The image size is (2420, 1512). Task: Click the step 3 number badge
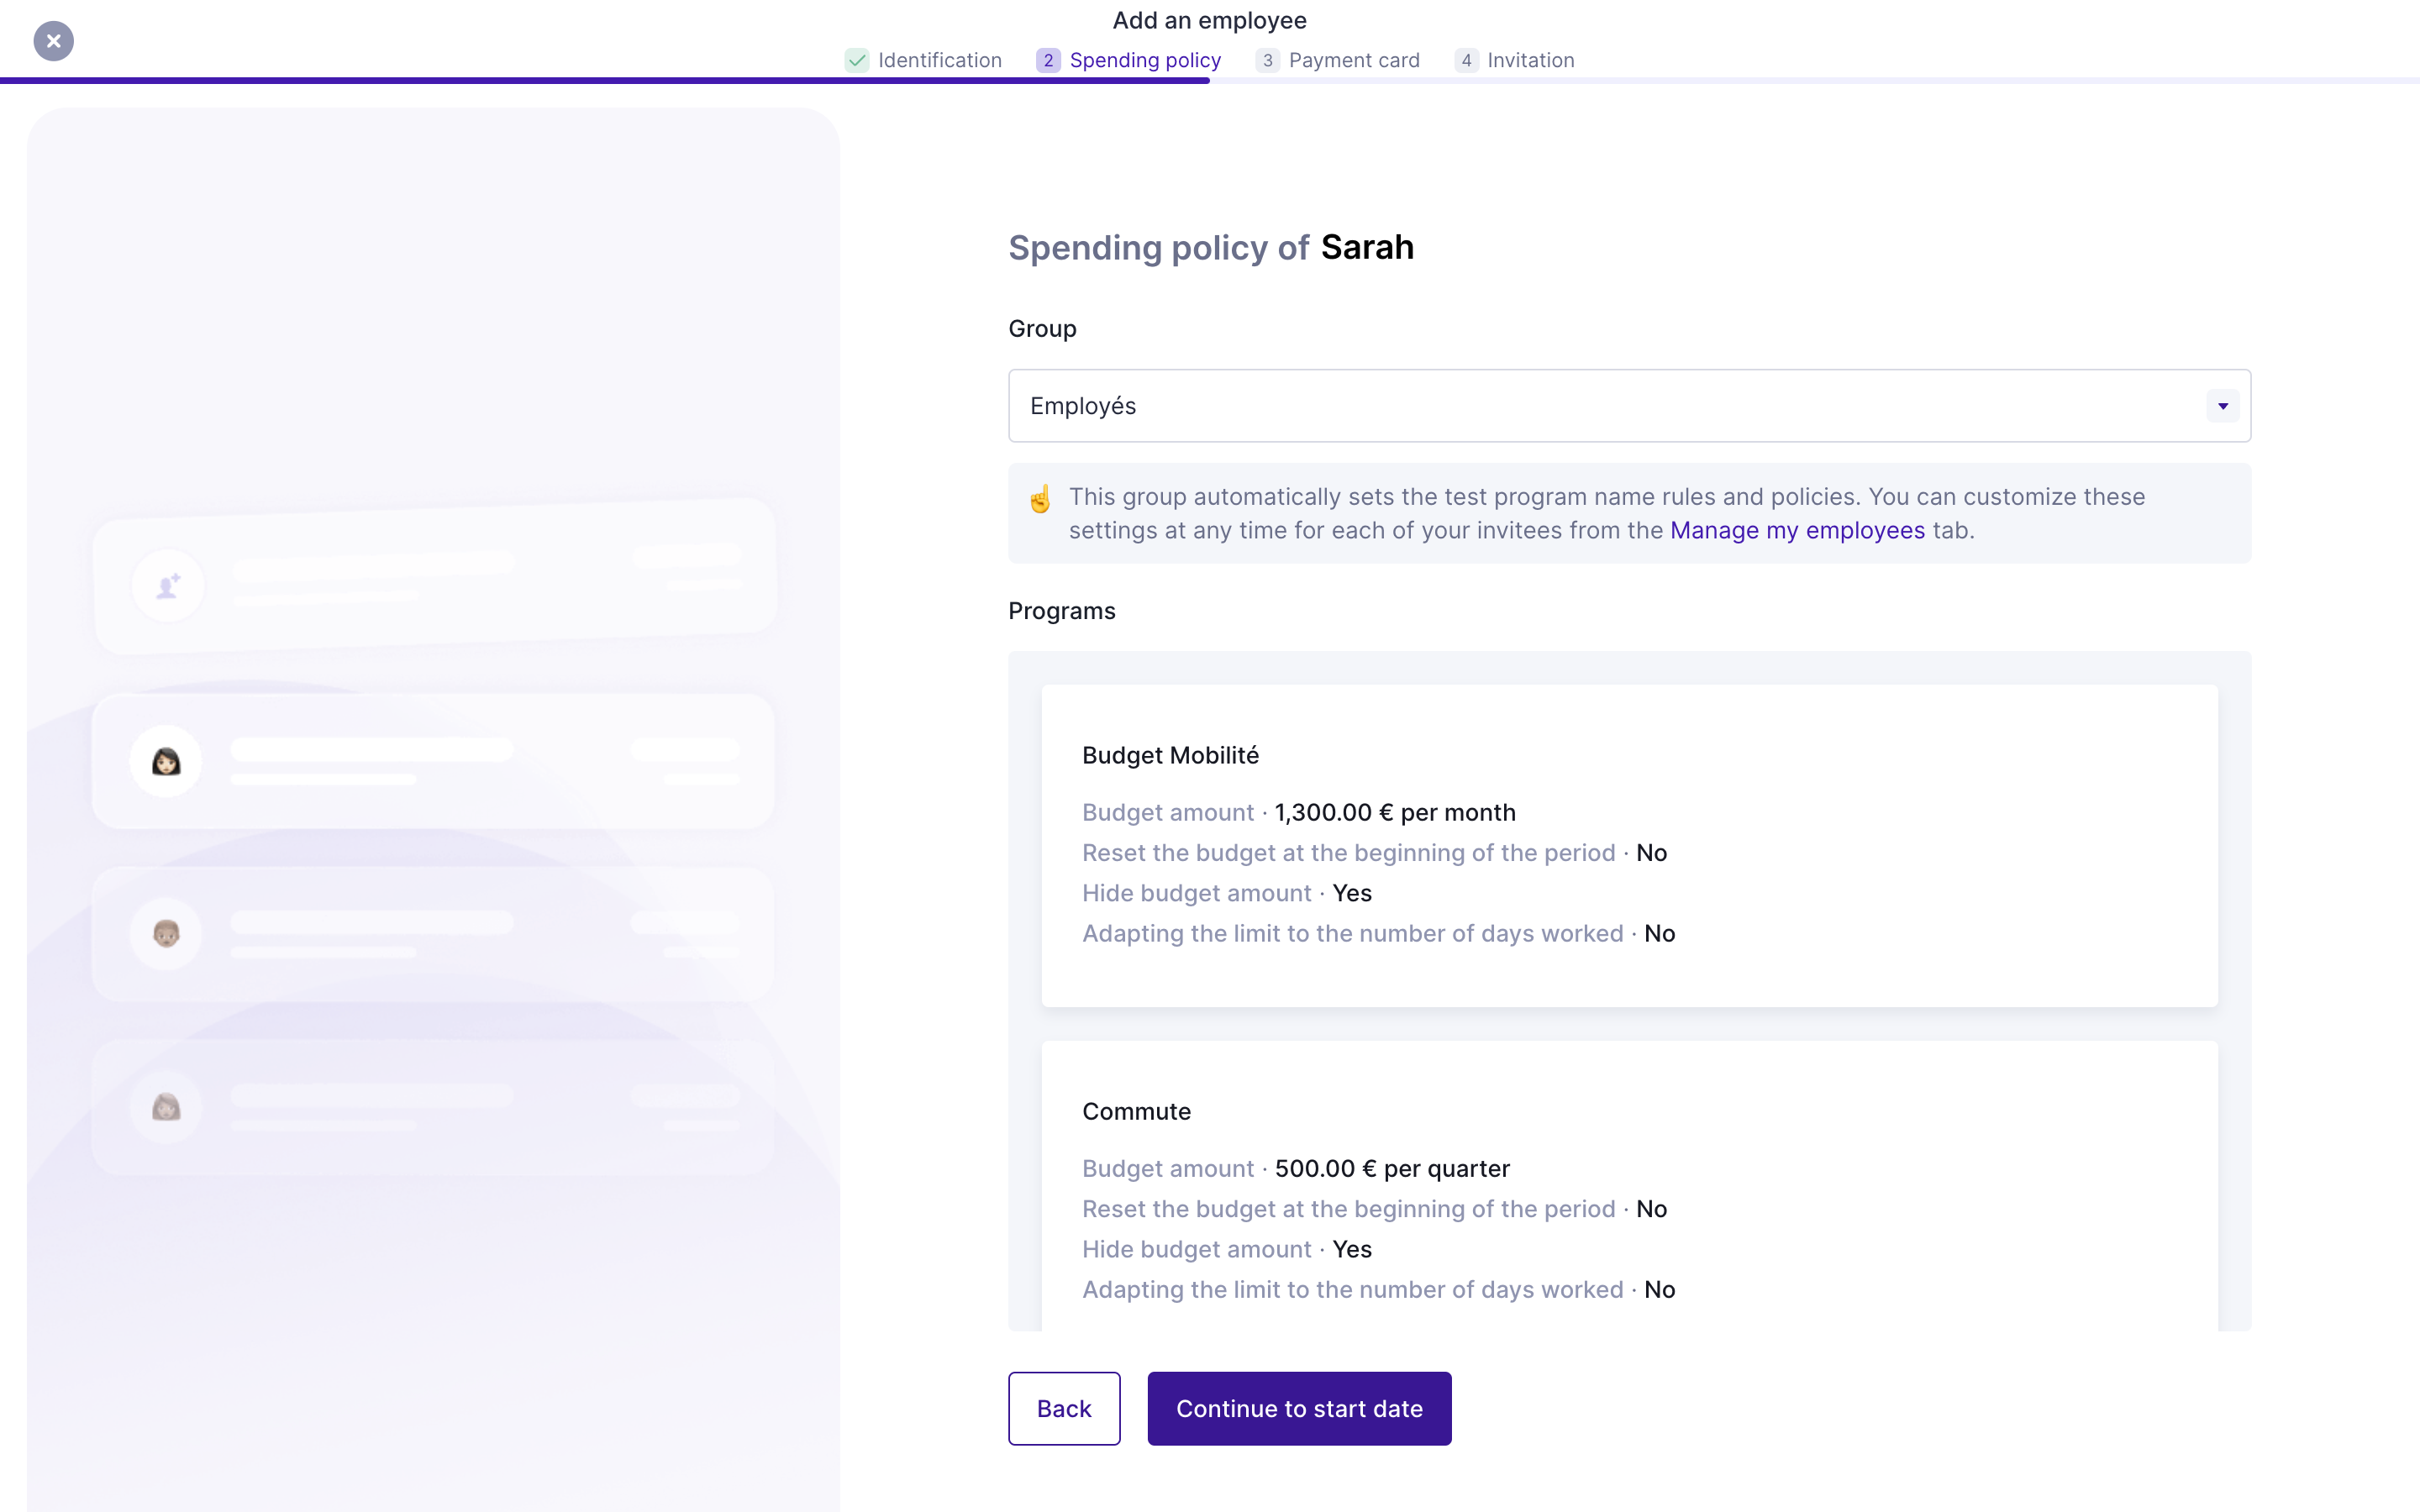1267,60
